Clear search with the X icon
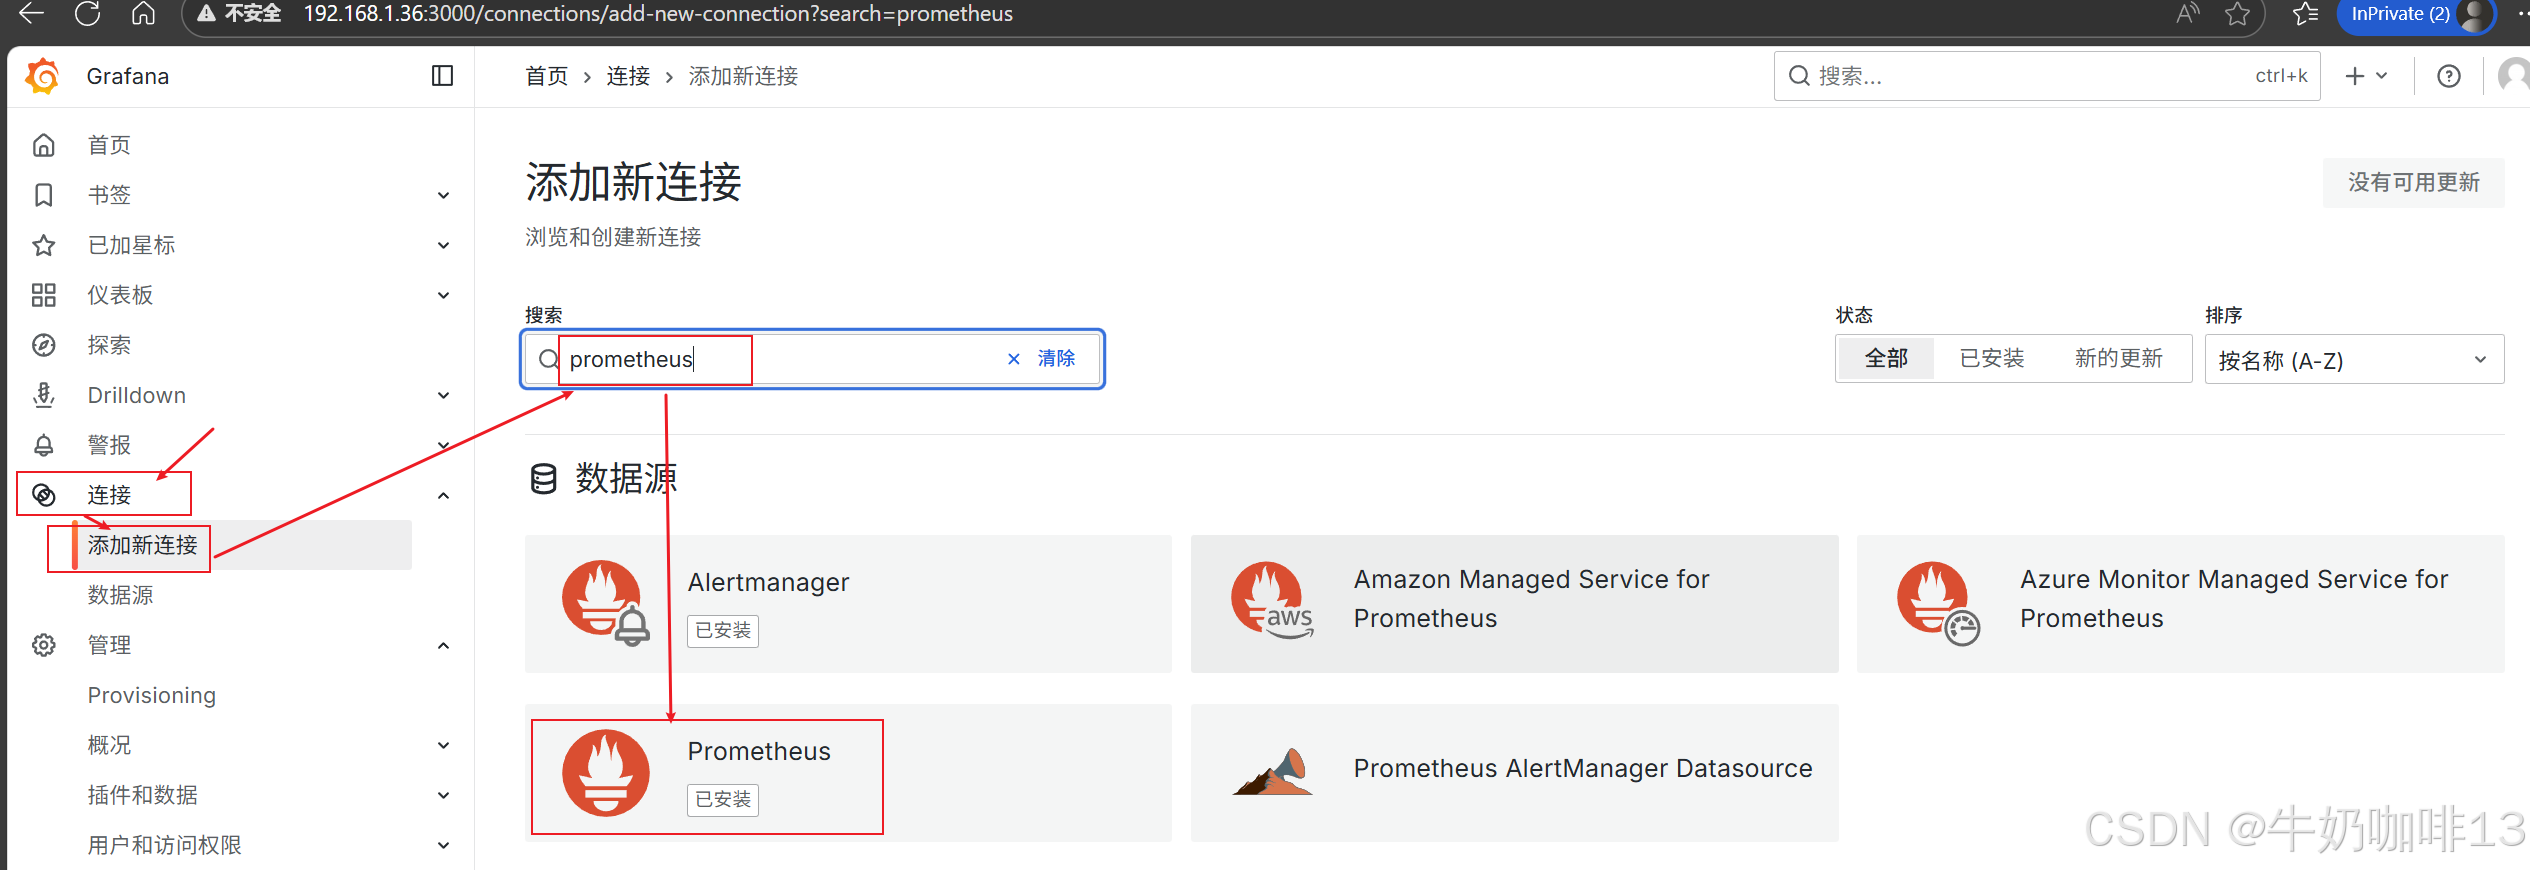This screenshot has height=870, width=2530. (1014, 359)
